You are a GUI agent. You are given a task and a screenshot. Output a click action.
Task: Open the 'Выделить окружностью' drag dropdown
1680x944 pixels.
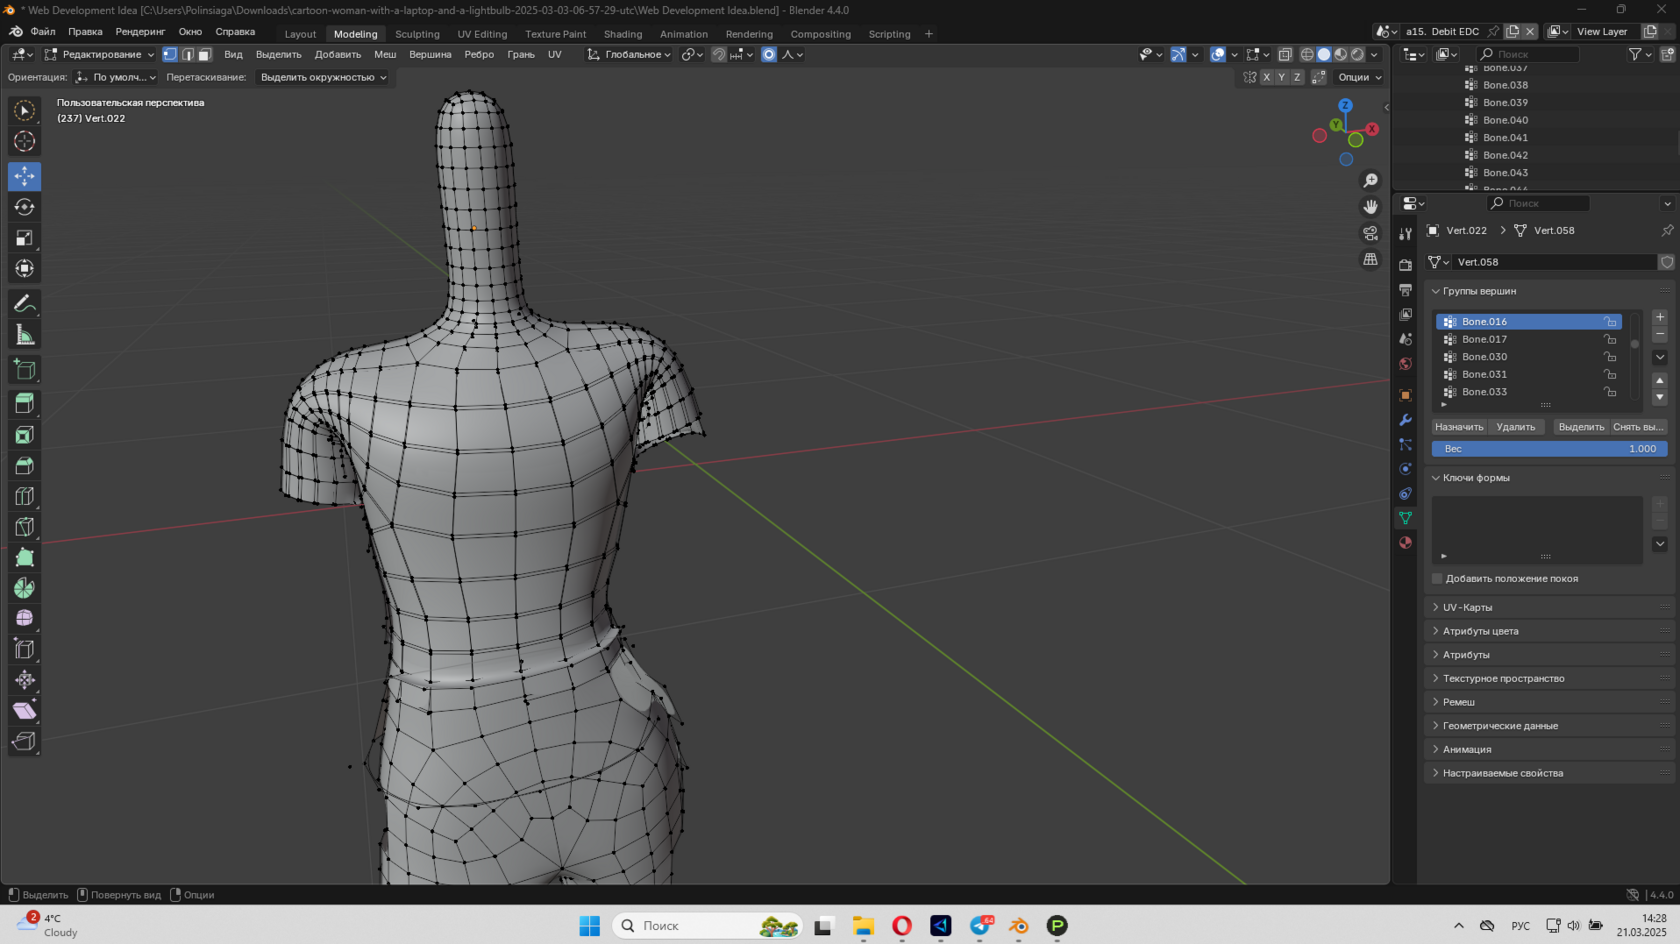click(322, 77)
